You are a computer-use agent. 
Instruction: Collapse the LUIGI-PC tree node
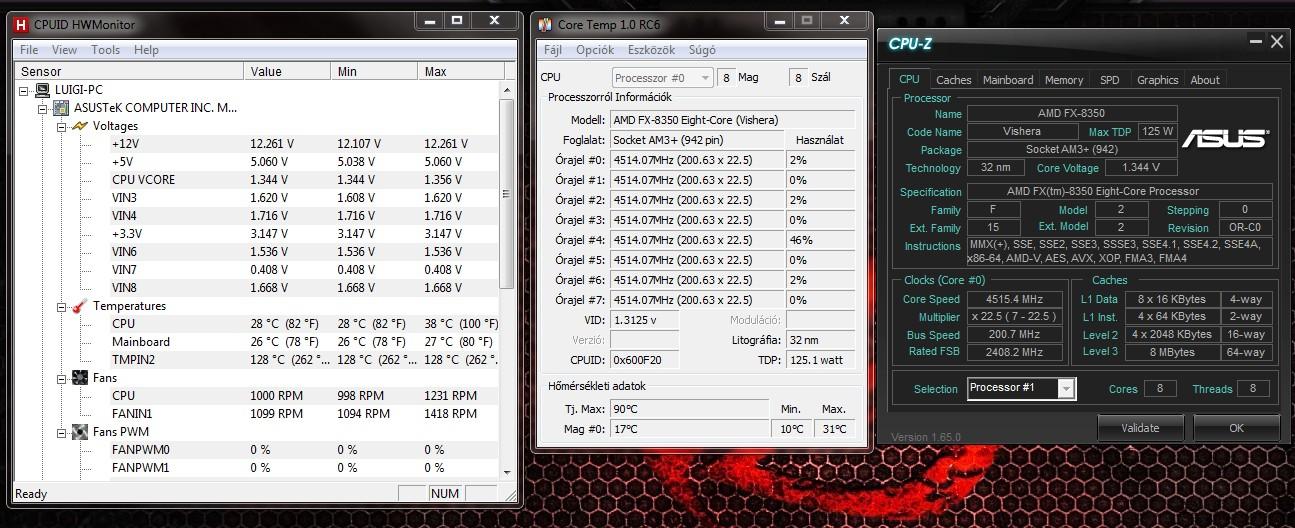tap(25, 90)
